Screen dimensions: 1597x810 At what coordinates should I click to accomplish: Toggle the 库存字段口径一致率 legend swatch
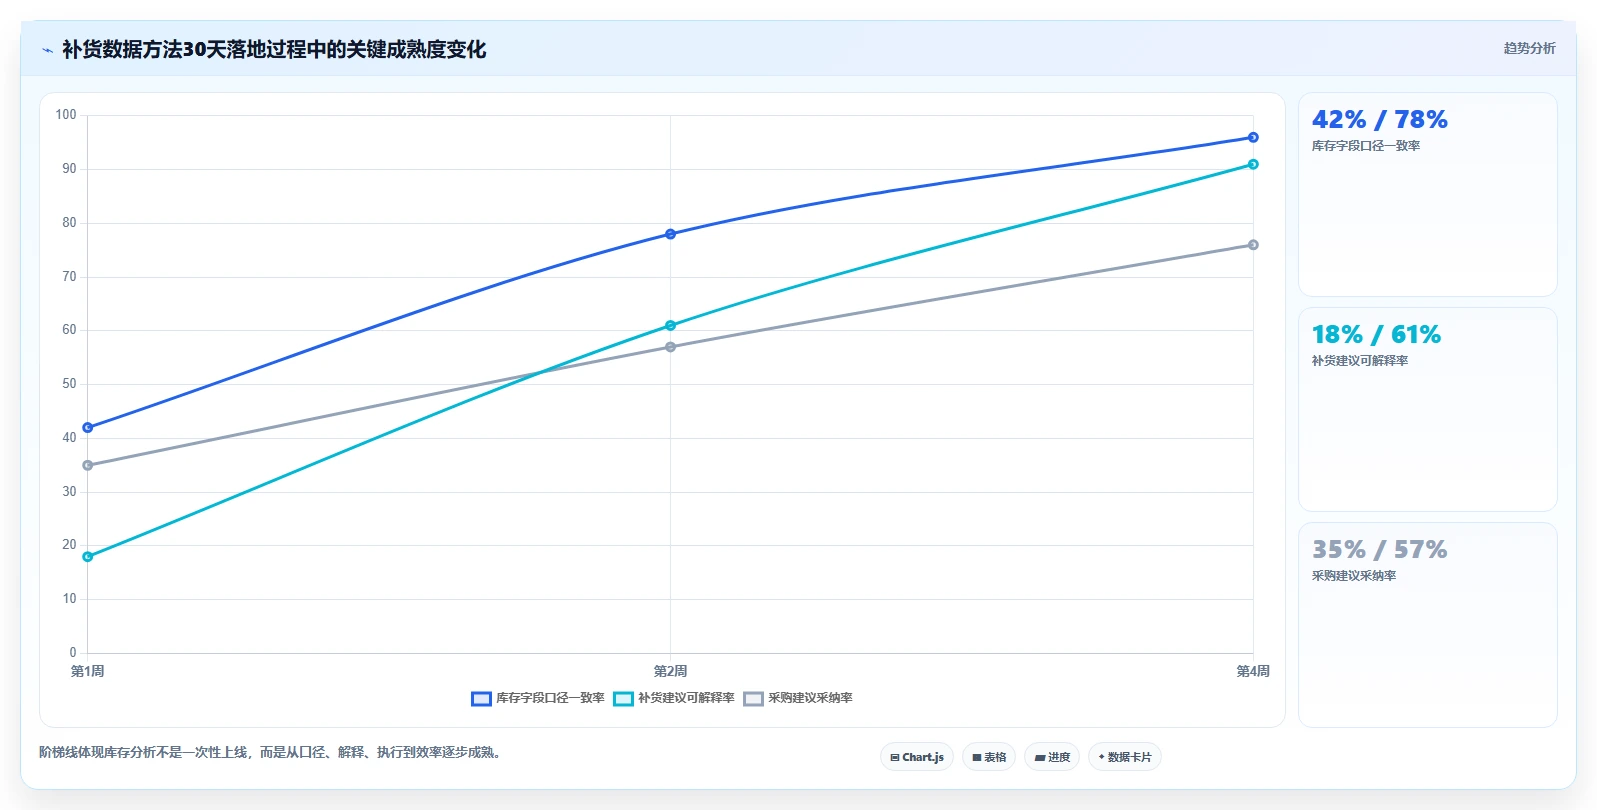481,698
